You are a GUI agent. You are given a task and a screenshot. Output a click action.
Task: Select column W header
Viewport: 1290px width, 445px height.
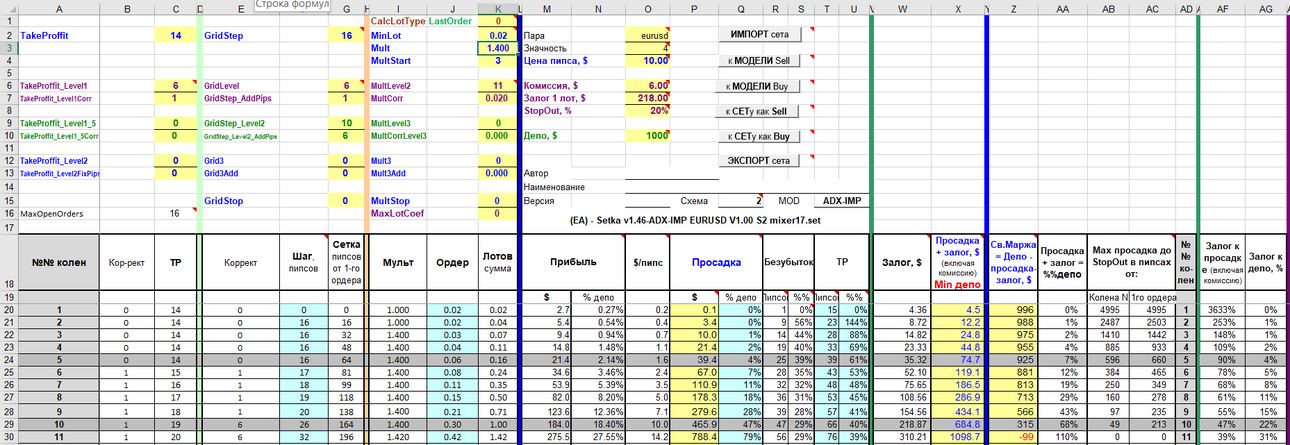pyautogui.click(x=902, y=7)
